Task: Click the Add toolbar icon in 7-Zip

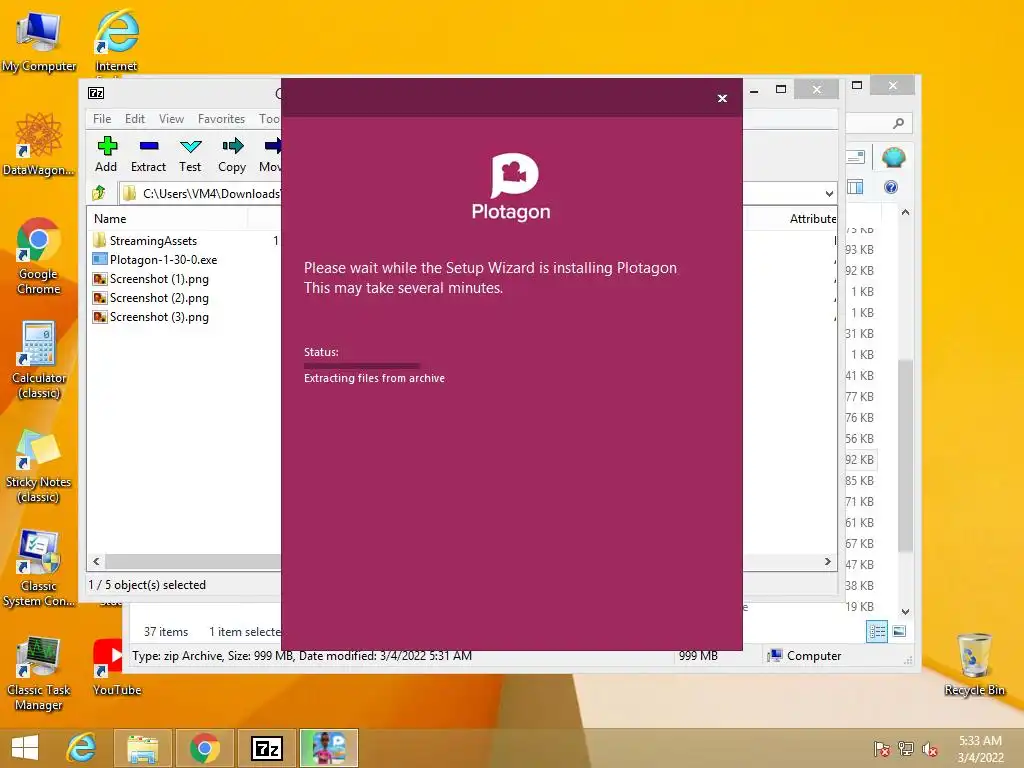Action: tap(106, 155)
